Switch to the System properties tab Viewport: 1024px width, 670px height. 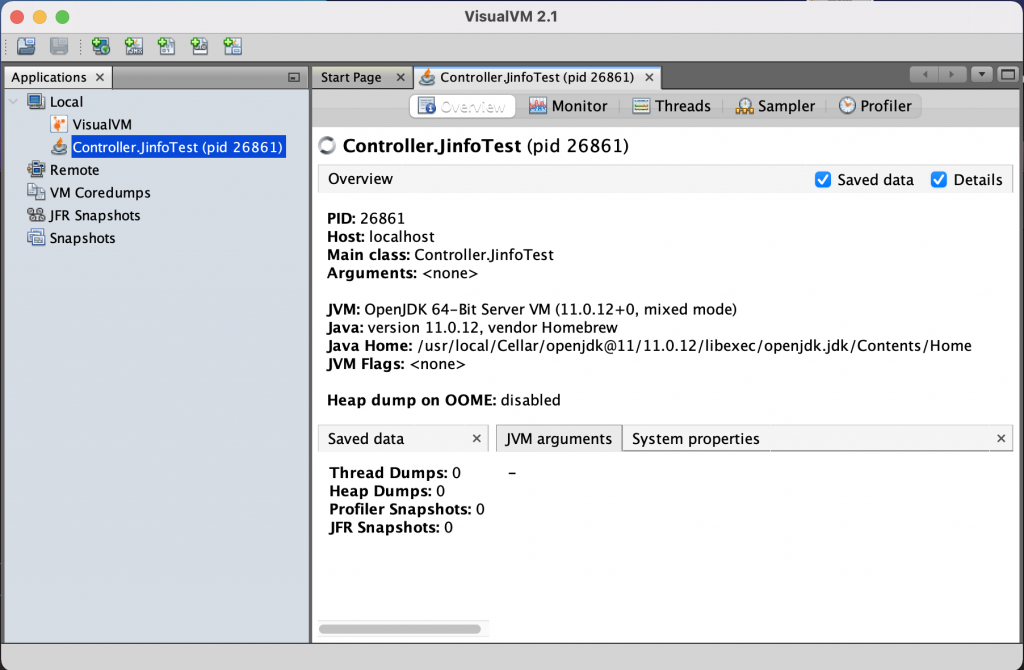[696, 439]
